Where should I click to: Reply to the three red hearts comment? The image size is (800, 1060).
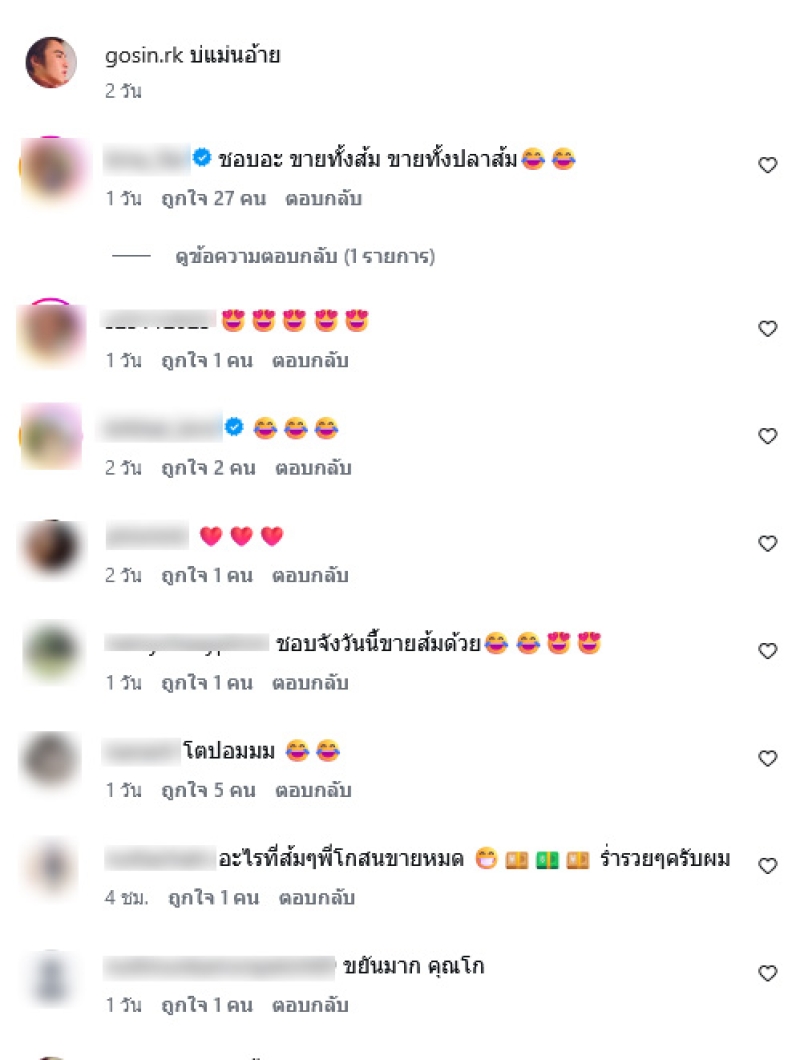point(310,576)
